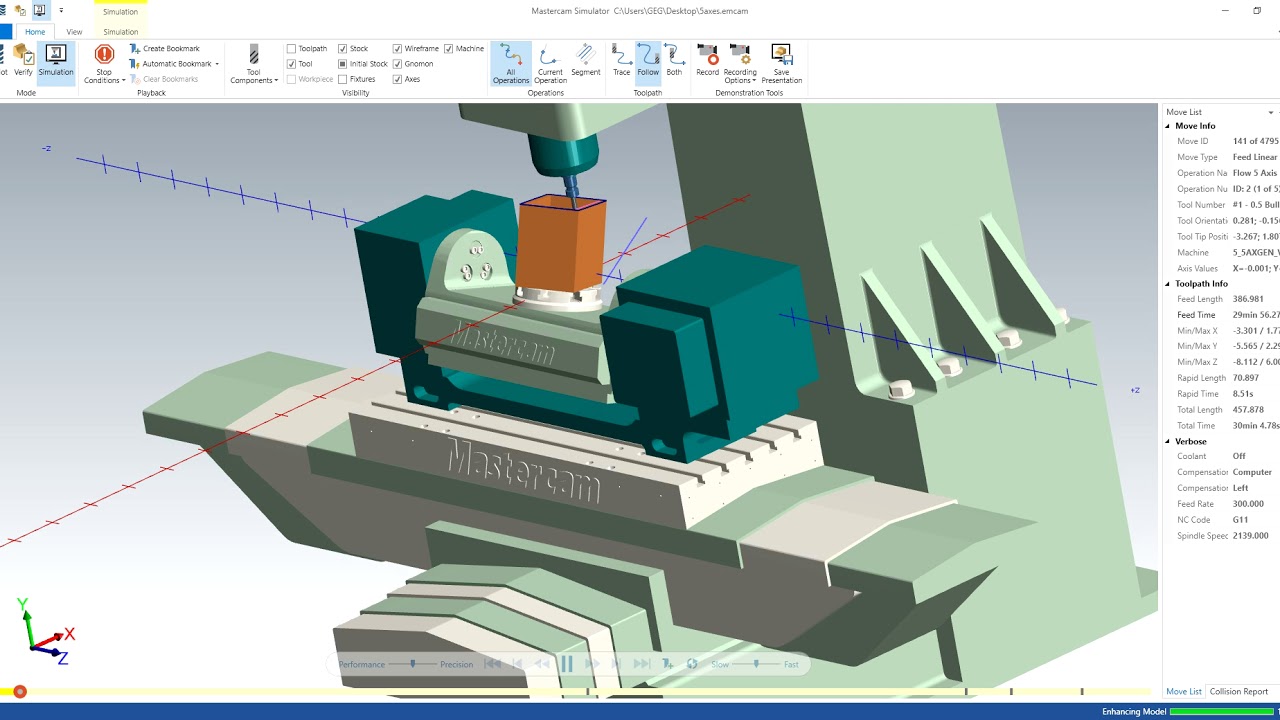The height and width of the screenshot is (720, 1280).
Task: Pause the simulation playback
Action: 567,664
